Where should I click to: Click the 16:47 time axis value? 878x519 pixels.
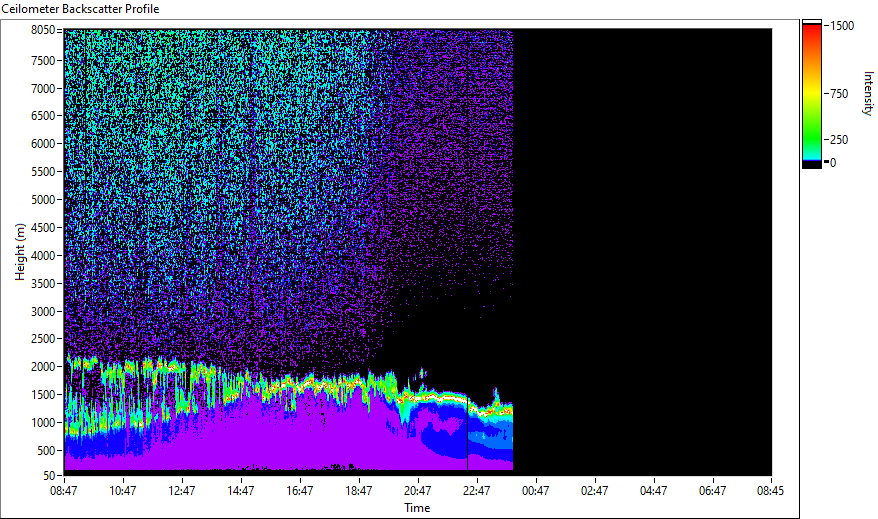click(x=300, y=491)
